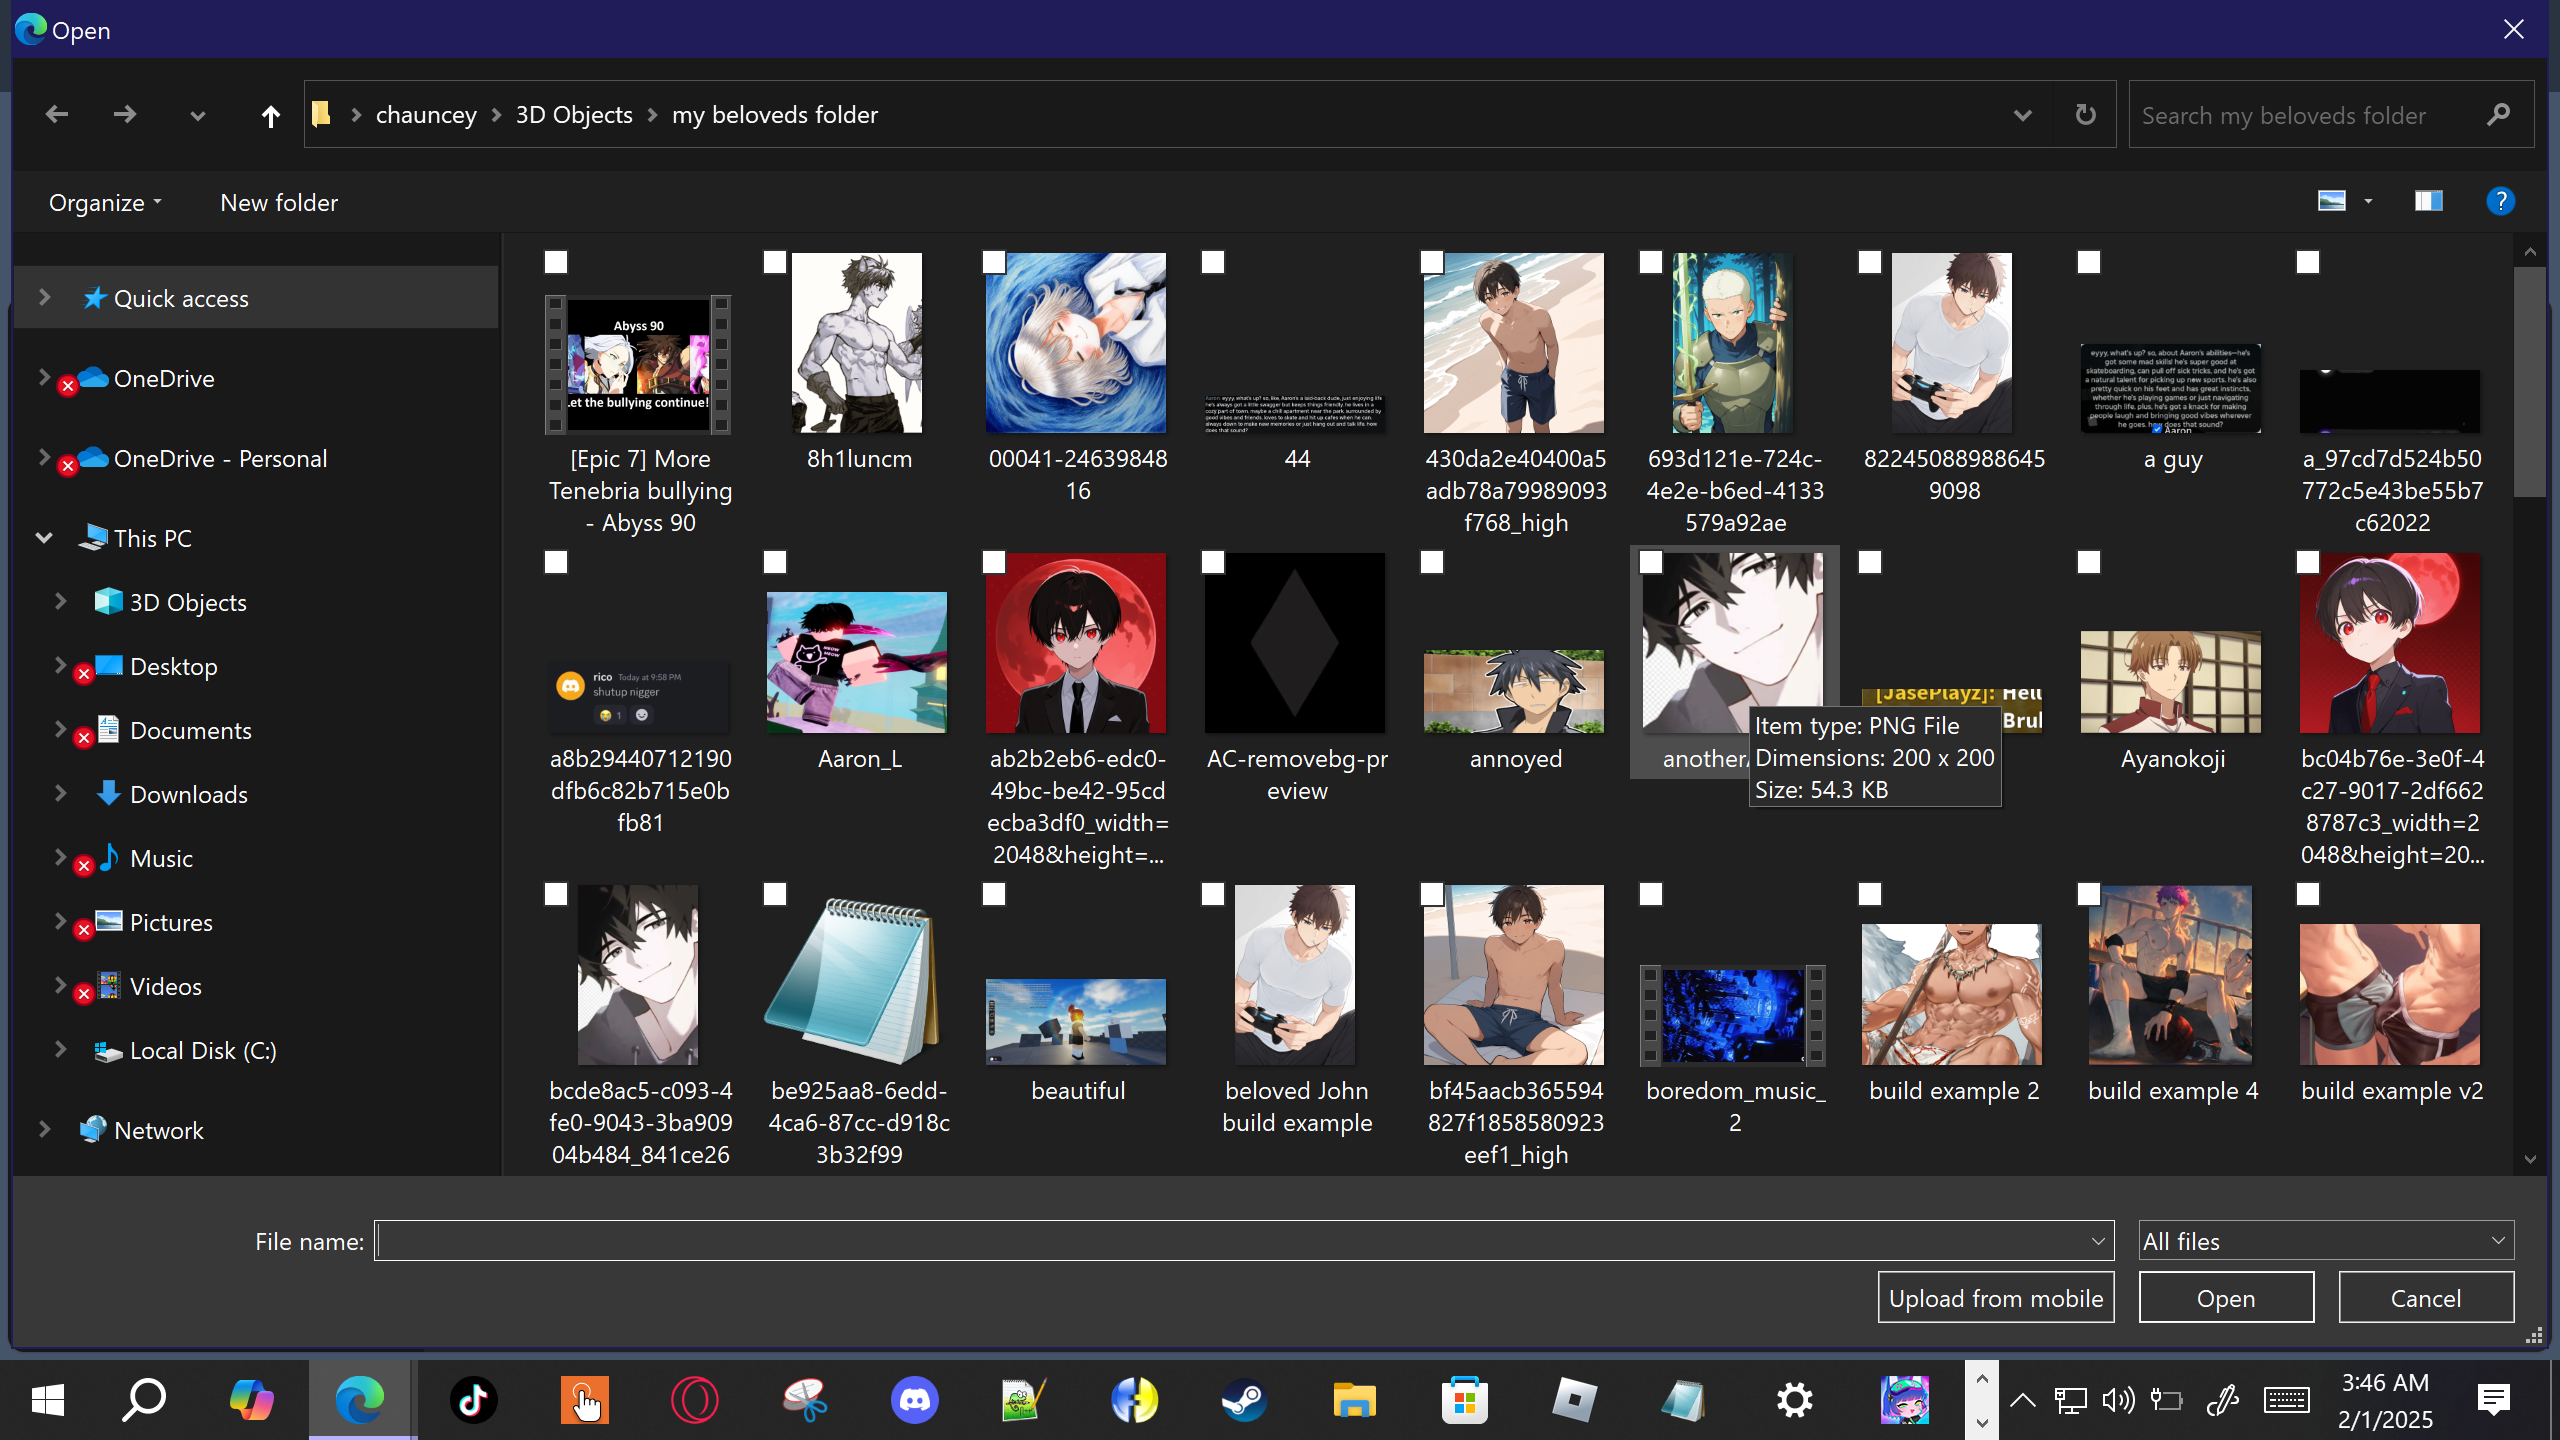Tick the checkbox on Ayanokoji file
The width and height of the screenshot is (2560, 1440).
click(2089, 563)
